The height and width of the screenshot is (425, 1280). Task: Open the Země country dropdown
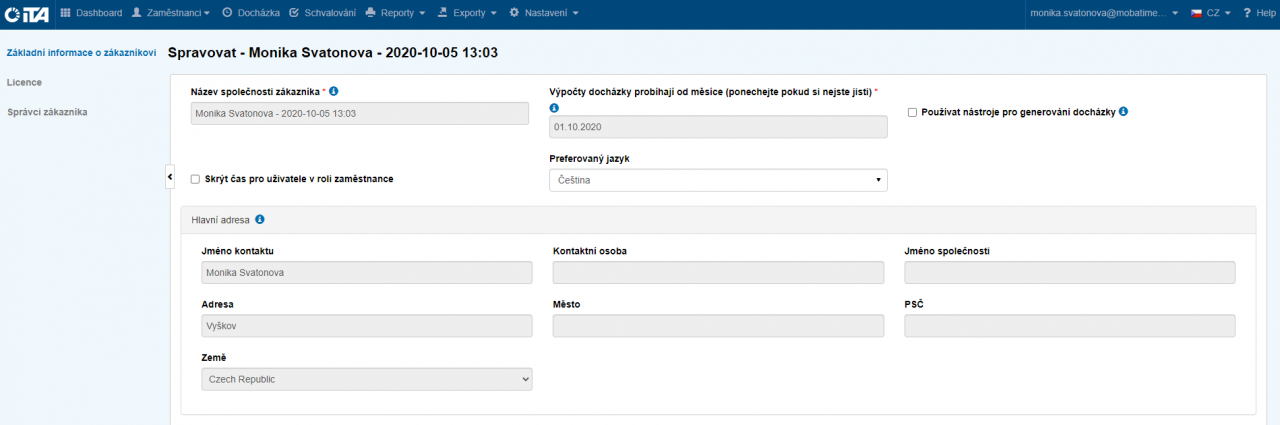[366, 379]
